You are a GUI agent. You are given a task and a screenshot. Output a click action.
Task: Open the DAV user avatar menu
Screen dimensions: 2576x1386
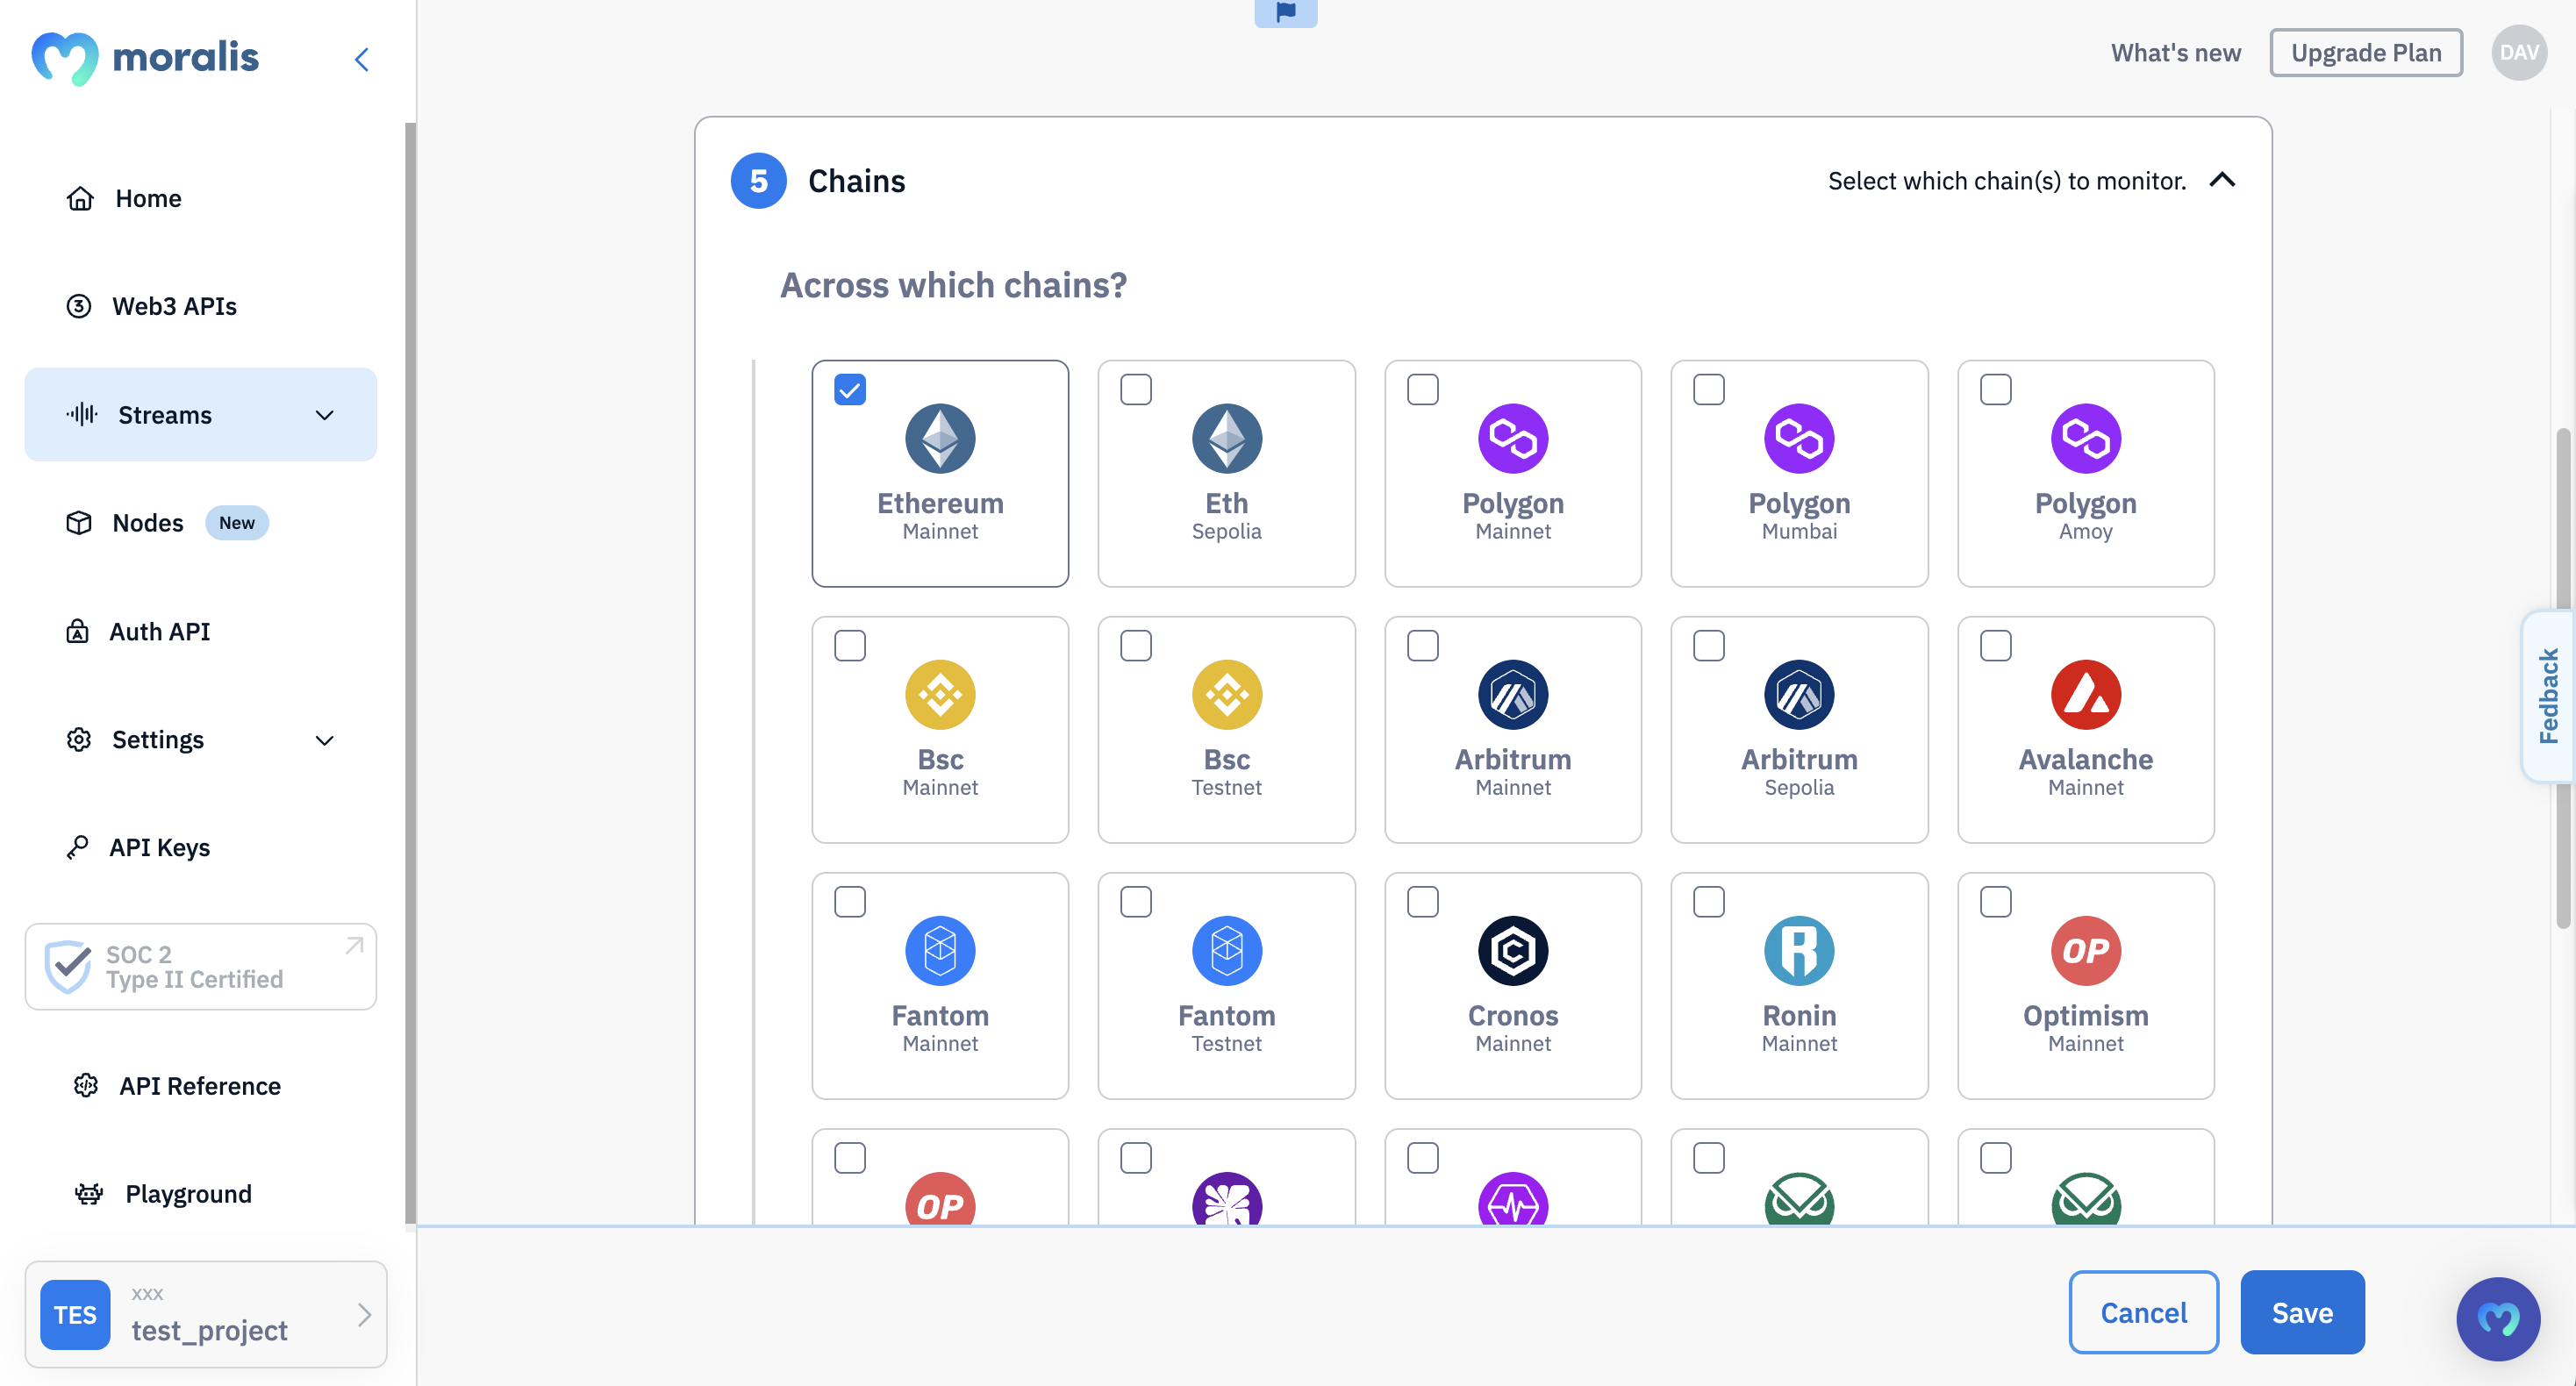pyautogui.click(x=2518, y=52)
